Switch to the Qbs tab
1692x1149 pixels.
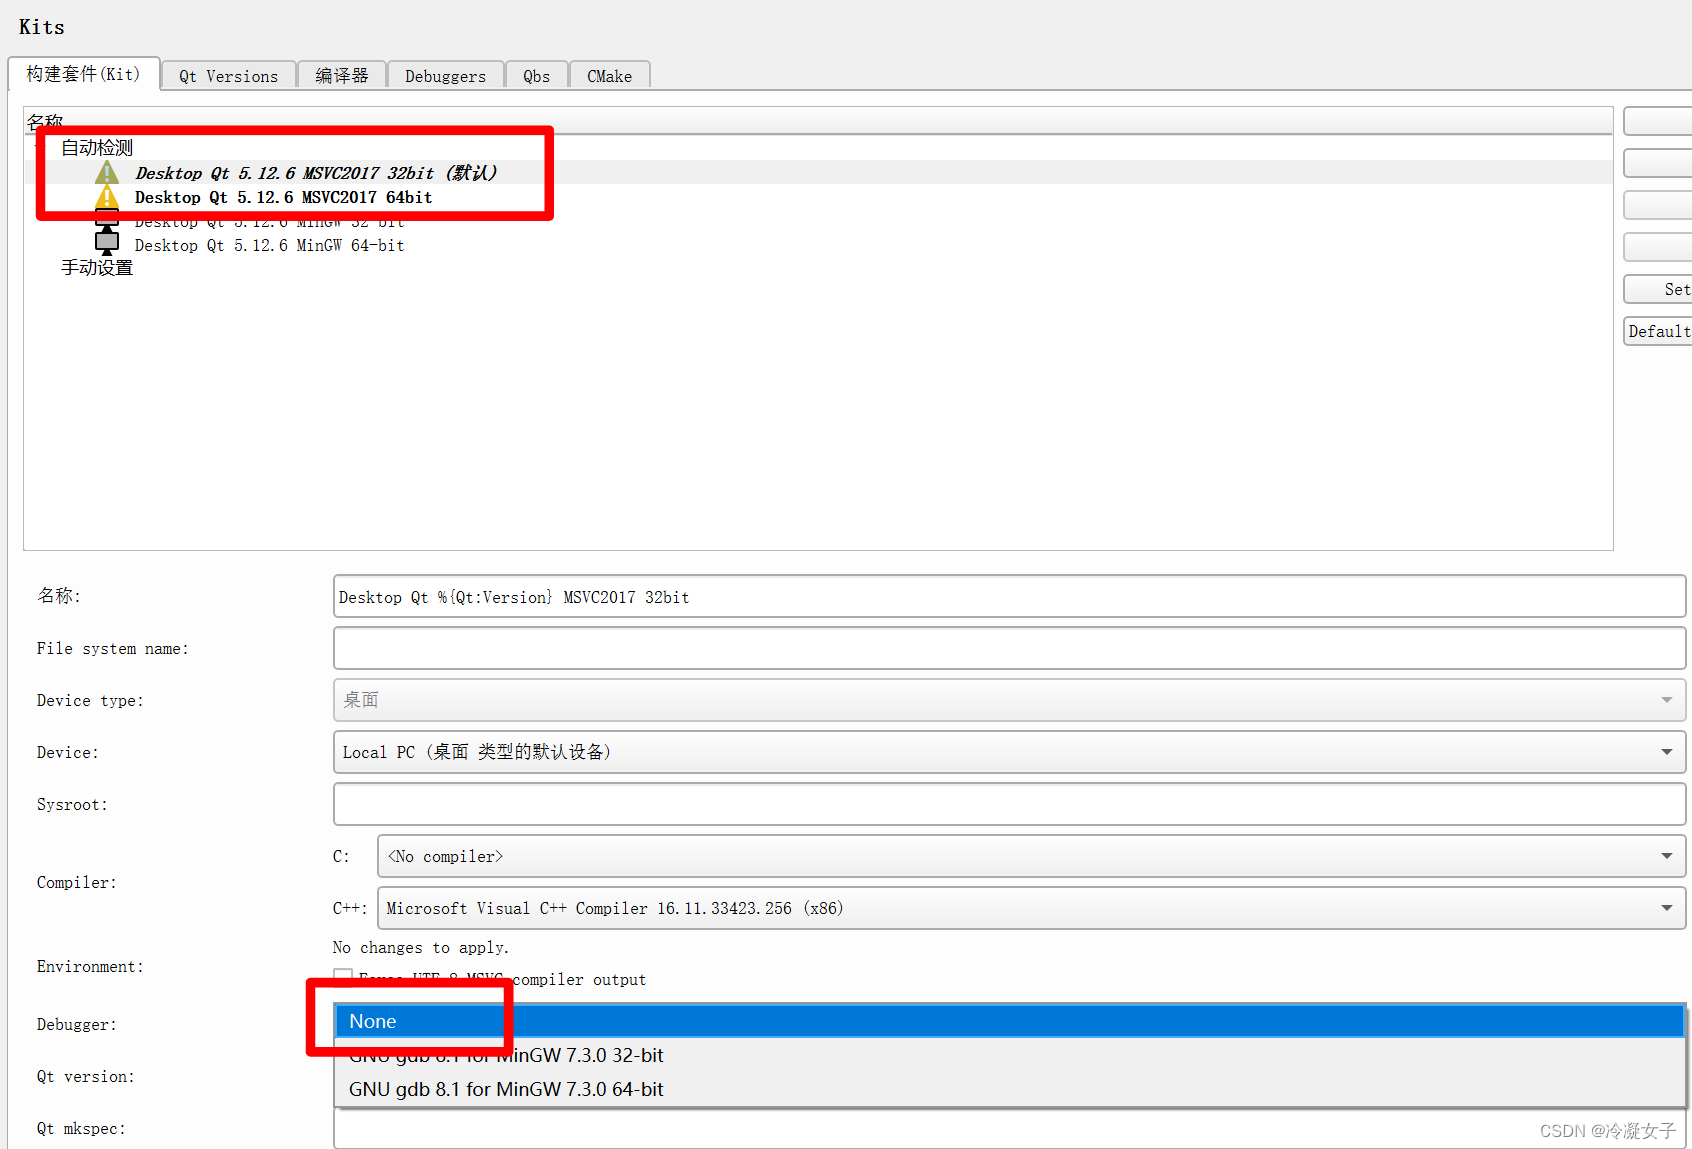(x=536, y=76)
